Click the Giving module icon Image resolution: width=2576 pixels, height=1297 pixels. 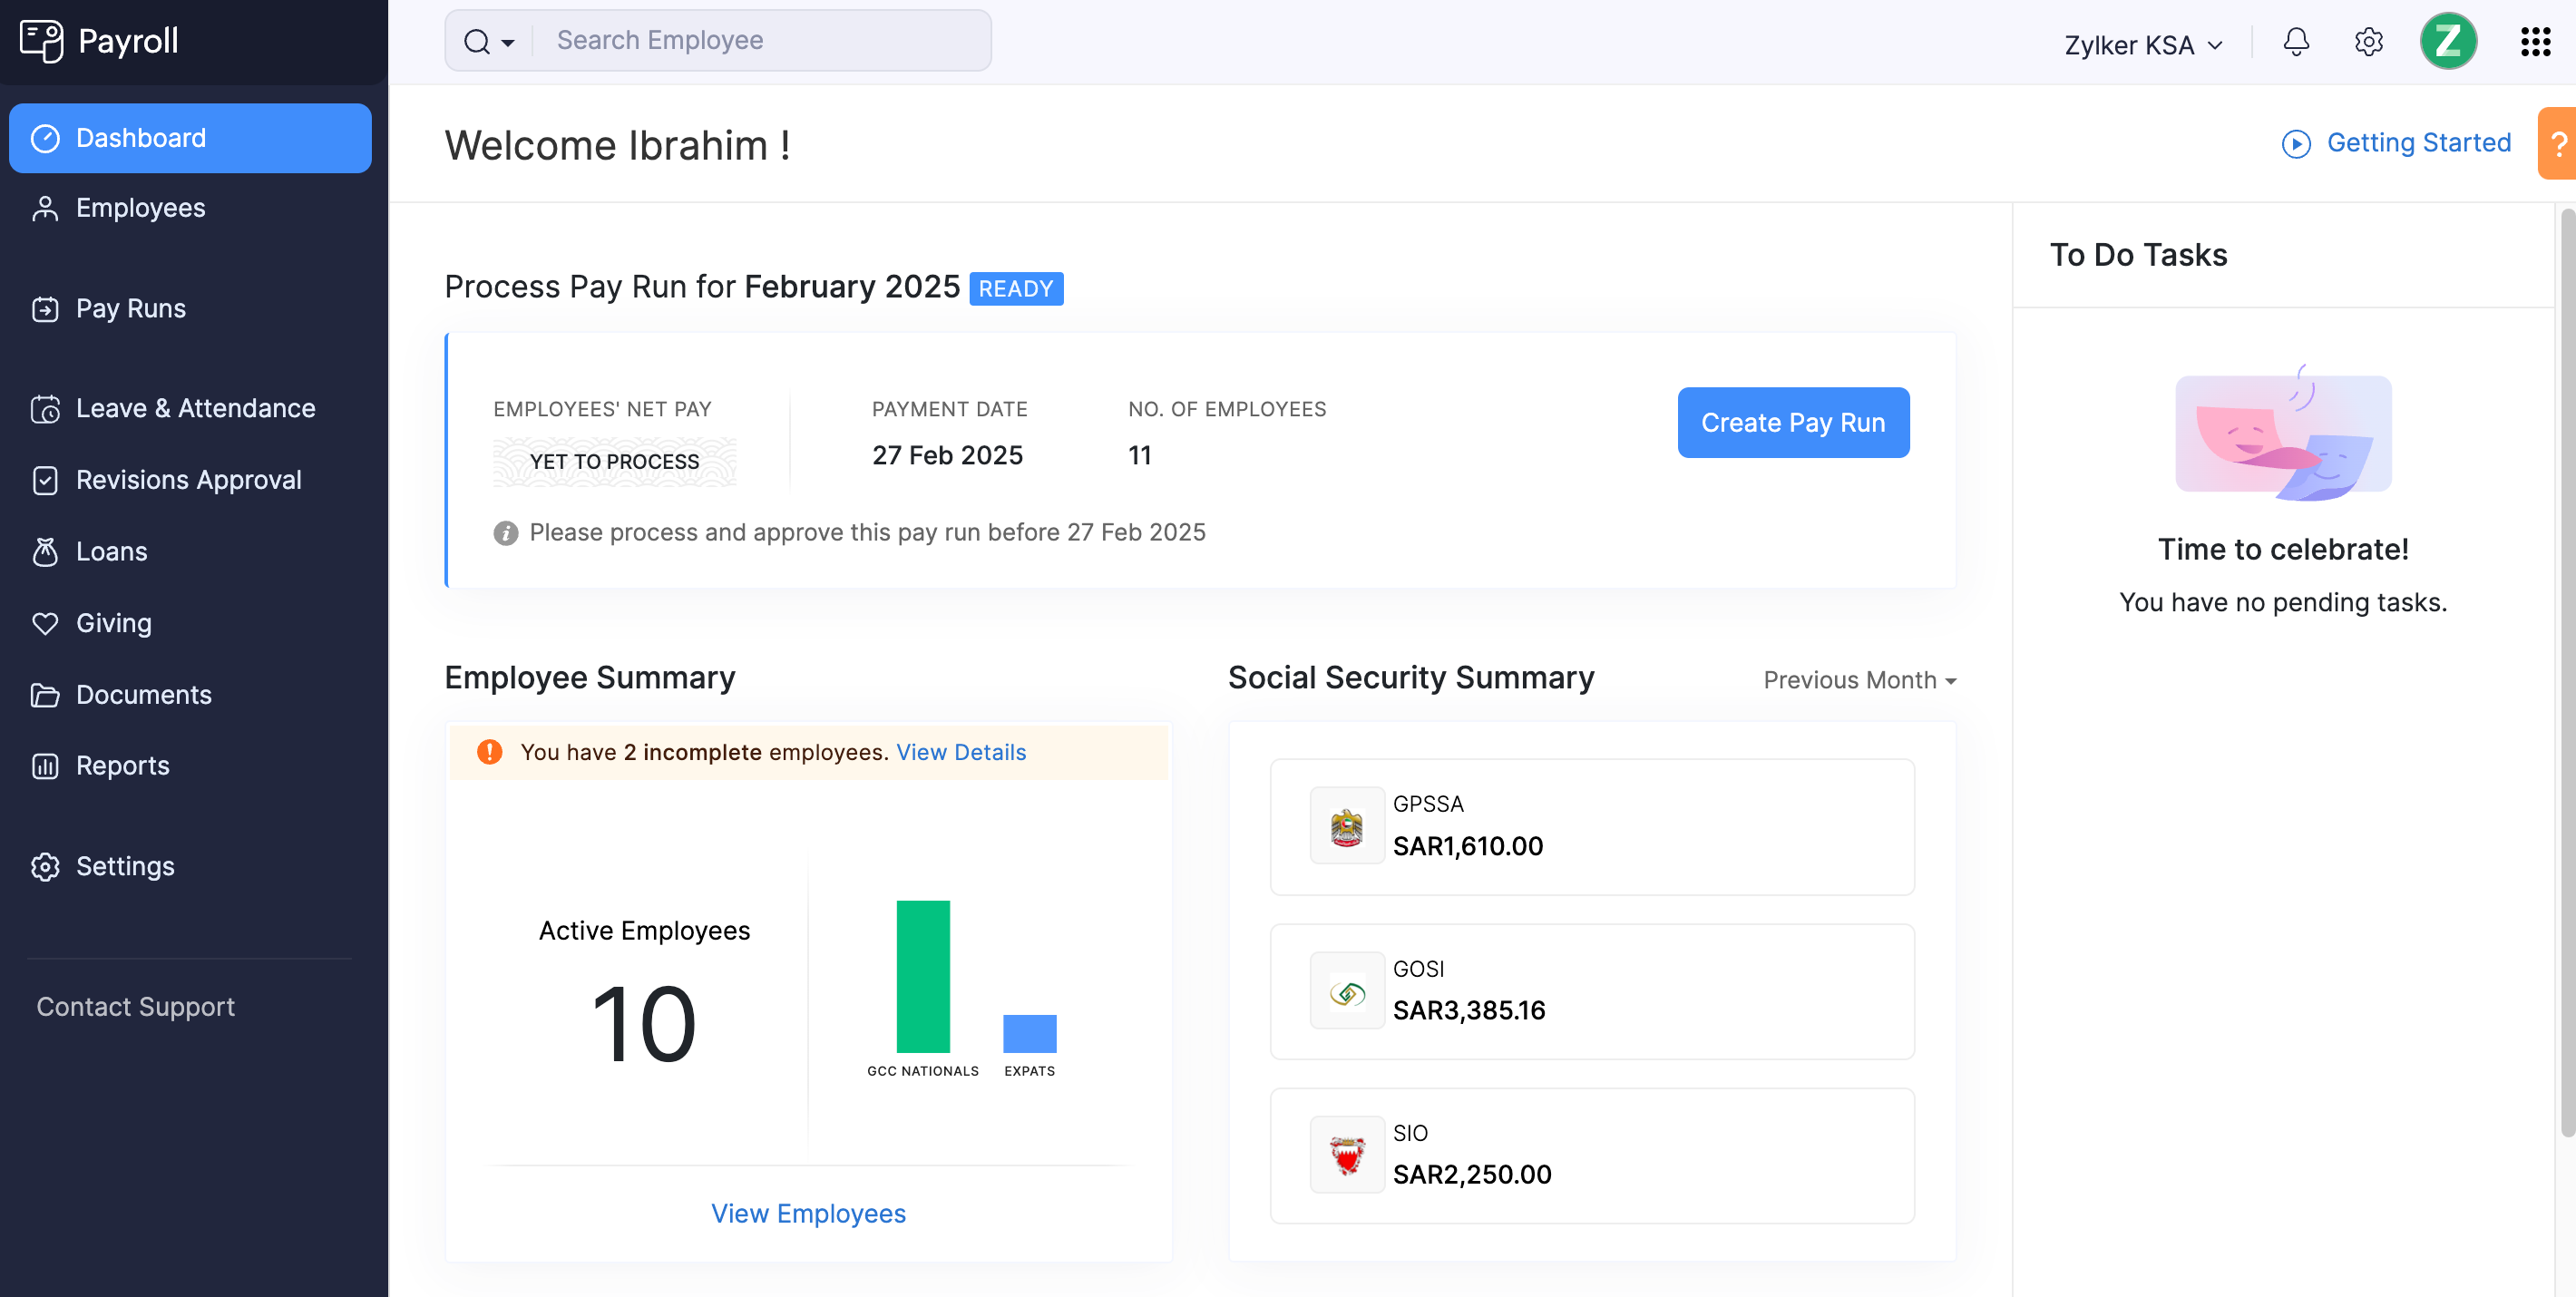tap(44, 622)
